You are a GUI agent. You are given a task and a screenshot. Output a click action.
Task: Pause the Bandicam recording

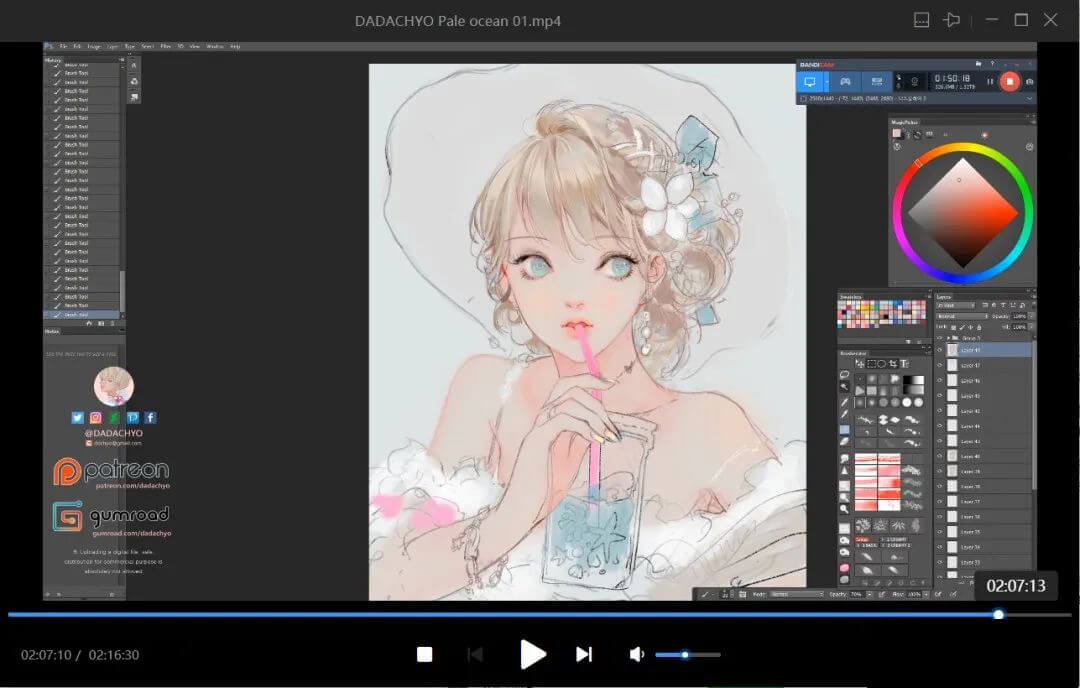[990, 82]
